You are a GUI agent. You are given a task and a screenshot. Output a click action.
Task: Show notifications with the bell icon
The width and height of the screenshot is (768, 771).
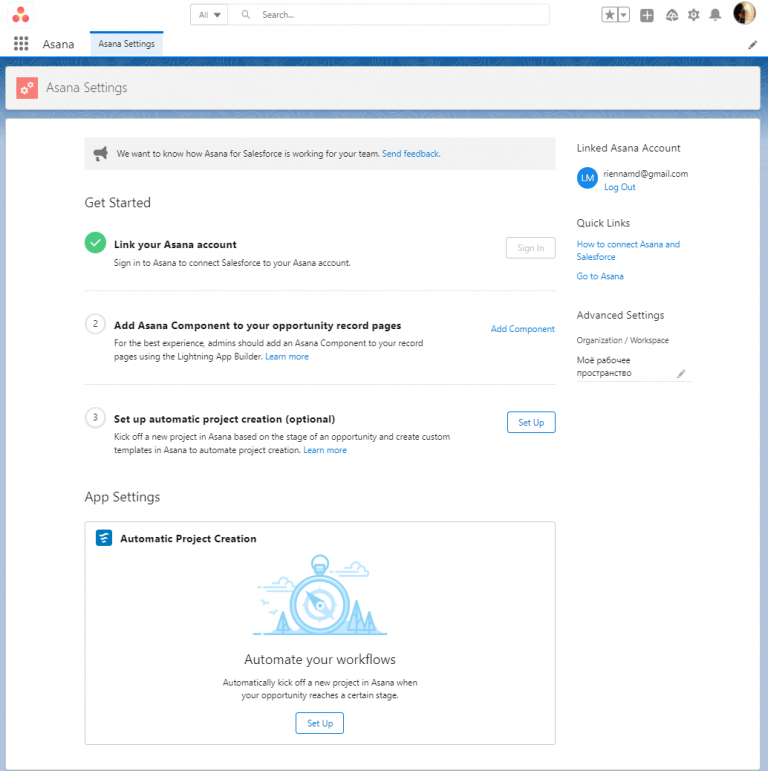[x=715, y=15]
